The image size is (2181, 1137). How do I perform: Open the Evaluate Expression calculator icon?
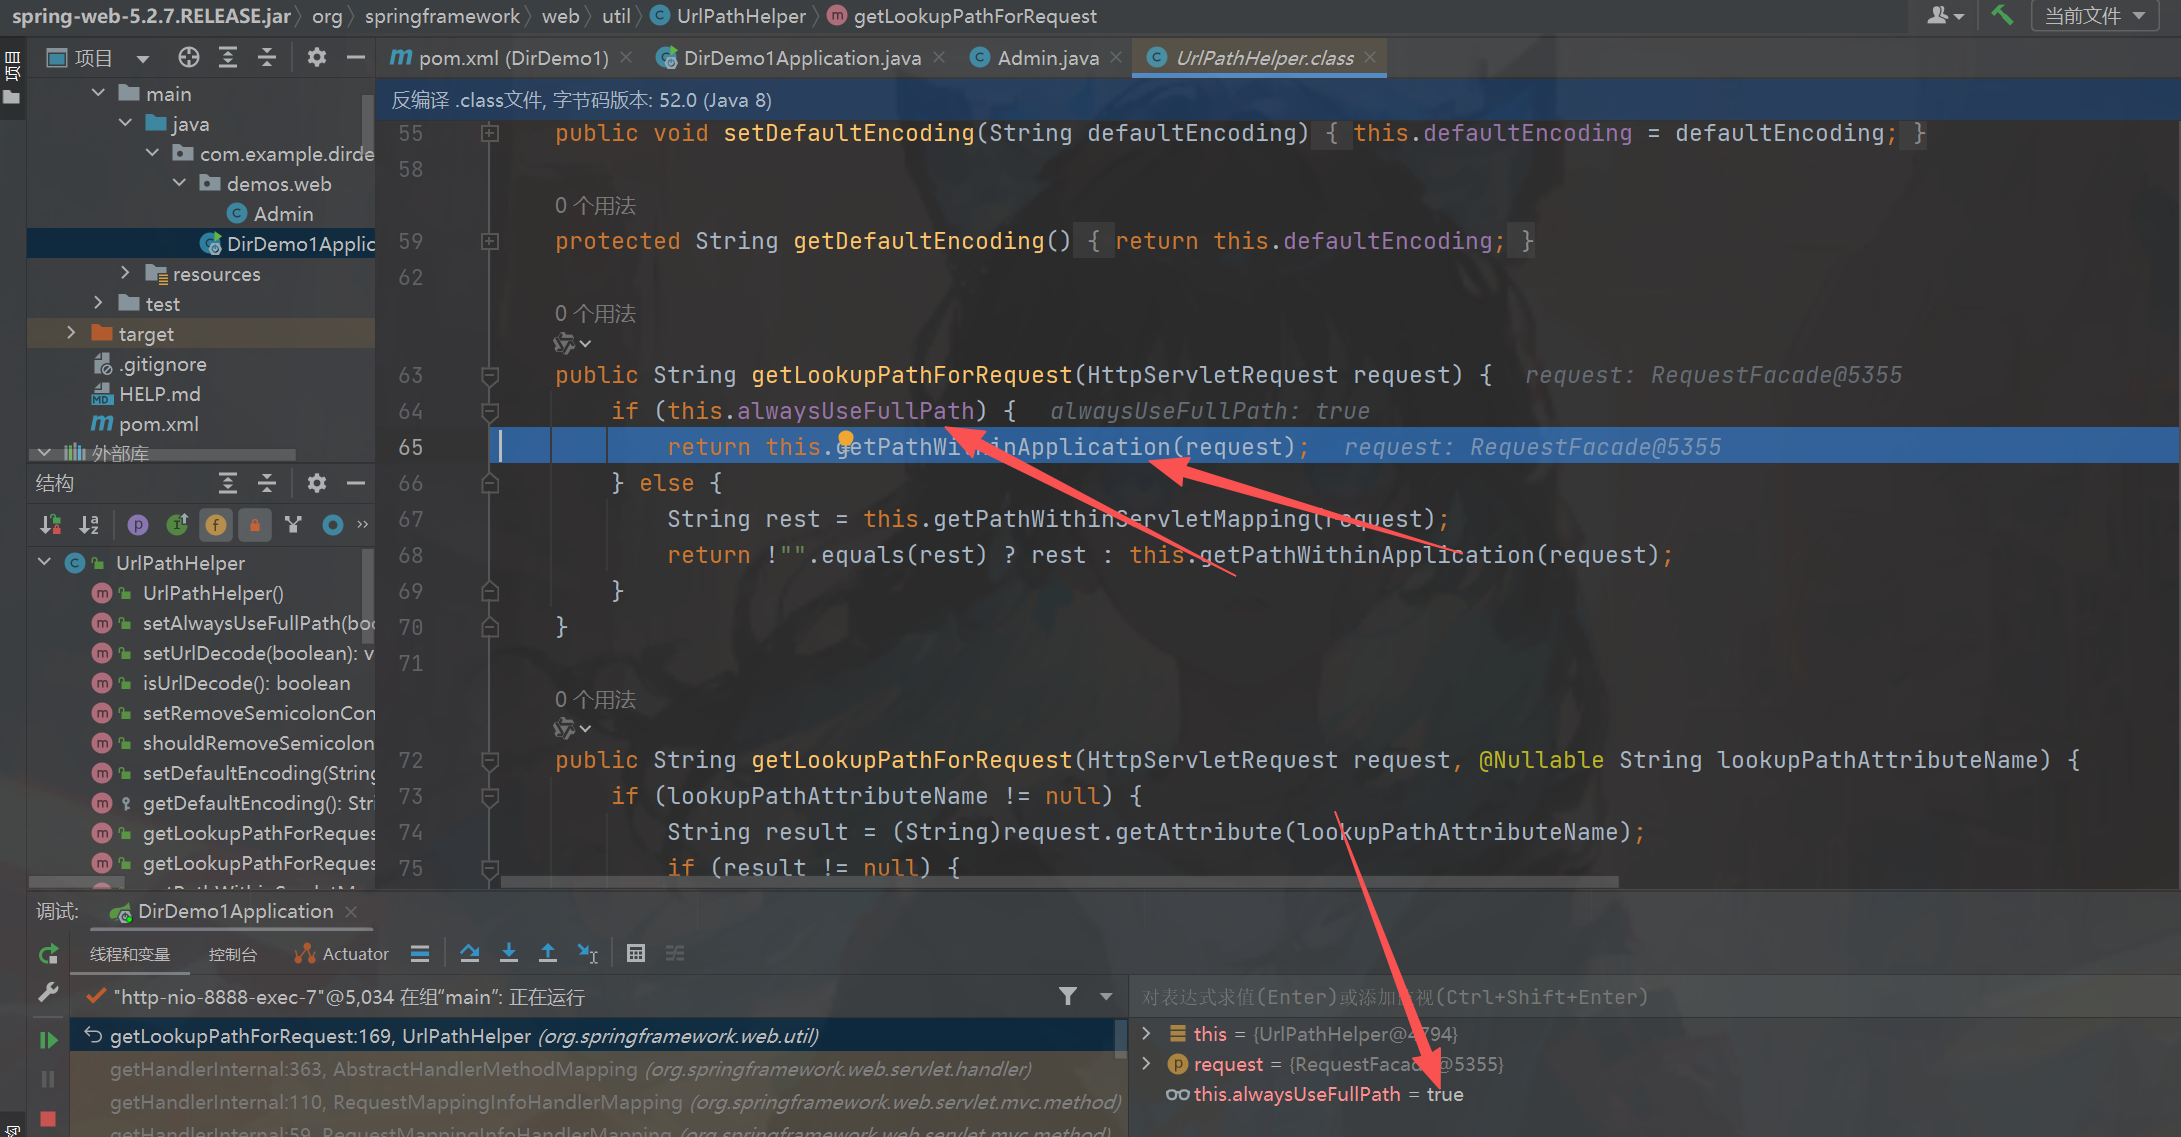[635, 953]
